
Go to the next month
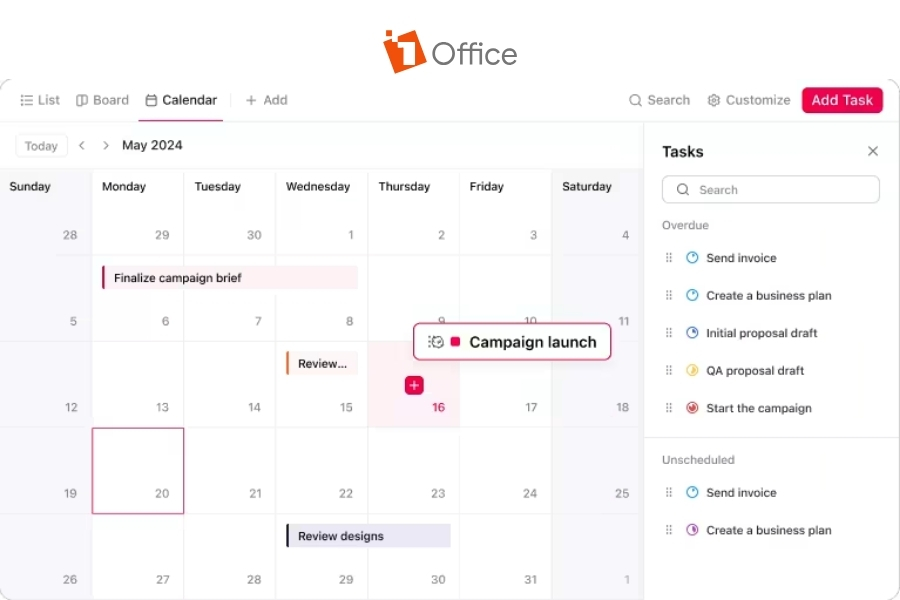pyautogui.click(x=106, y=145)
